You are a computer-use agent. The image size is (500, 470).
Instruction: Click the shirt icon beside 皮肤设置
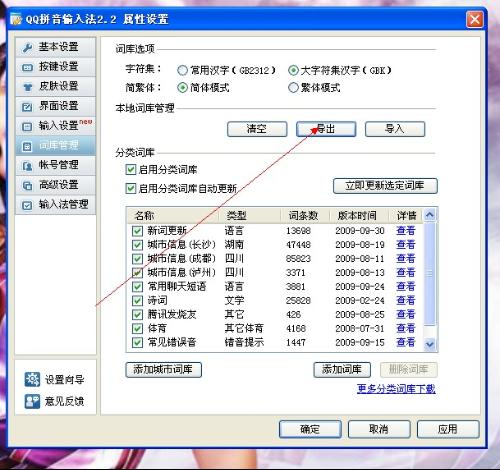pos(27,87)
